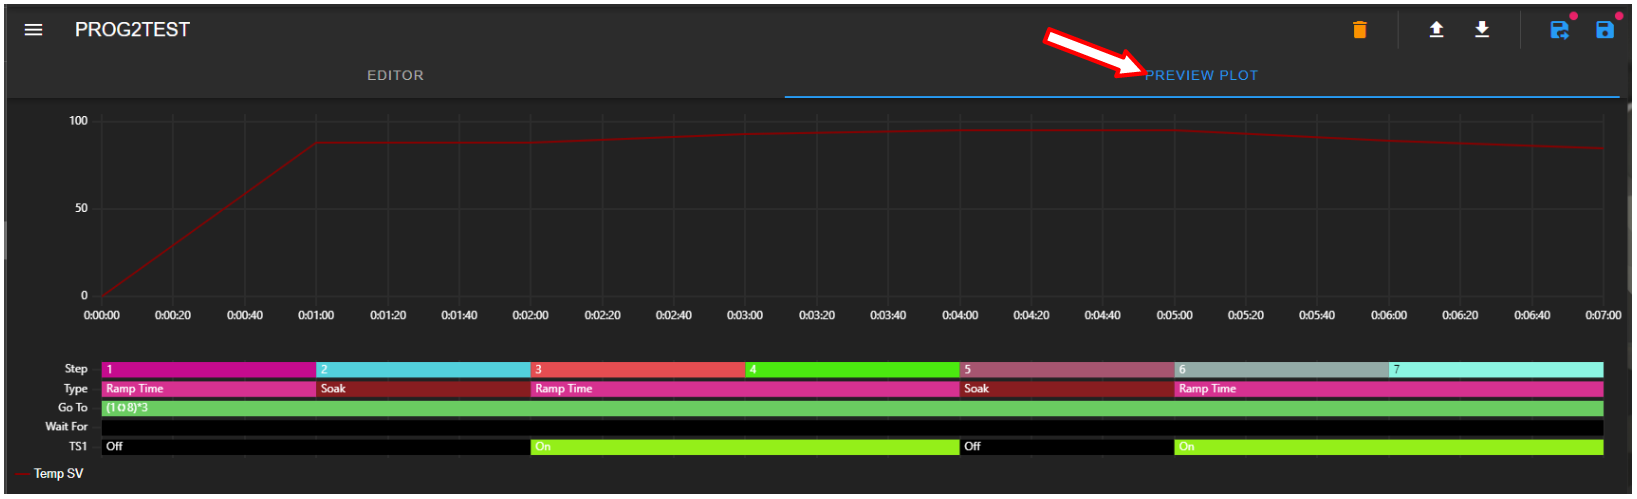1637x499 pixels.
Task: Click the Go To row label
Action: pyautogui.click(x=73, y=408)
